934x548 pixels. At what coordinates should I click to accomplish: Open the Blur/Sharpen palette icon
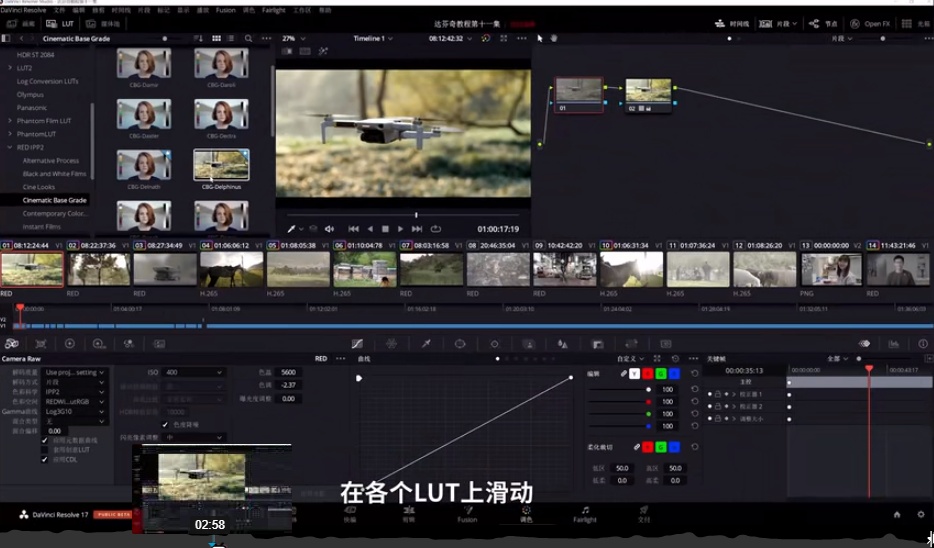point(562,344)
